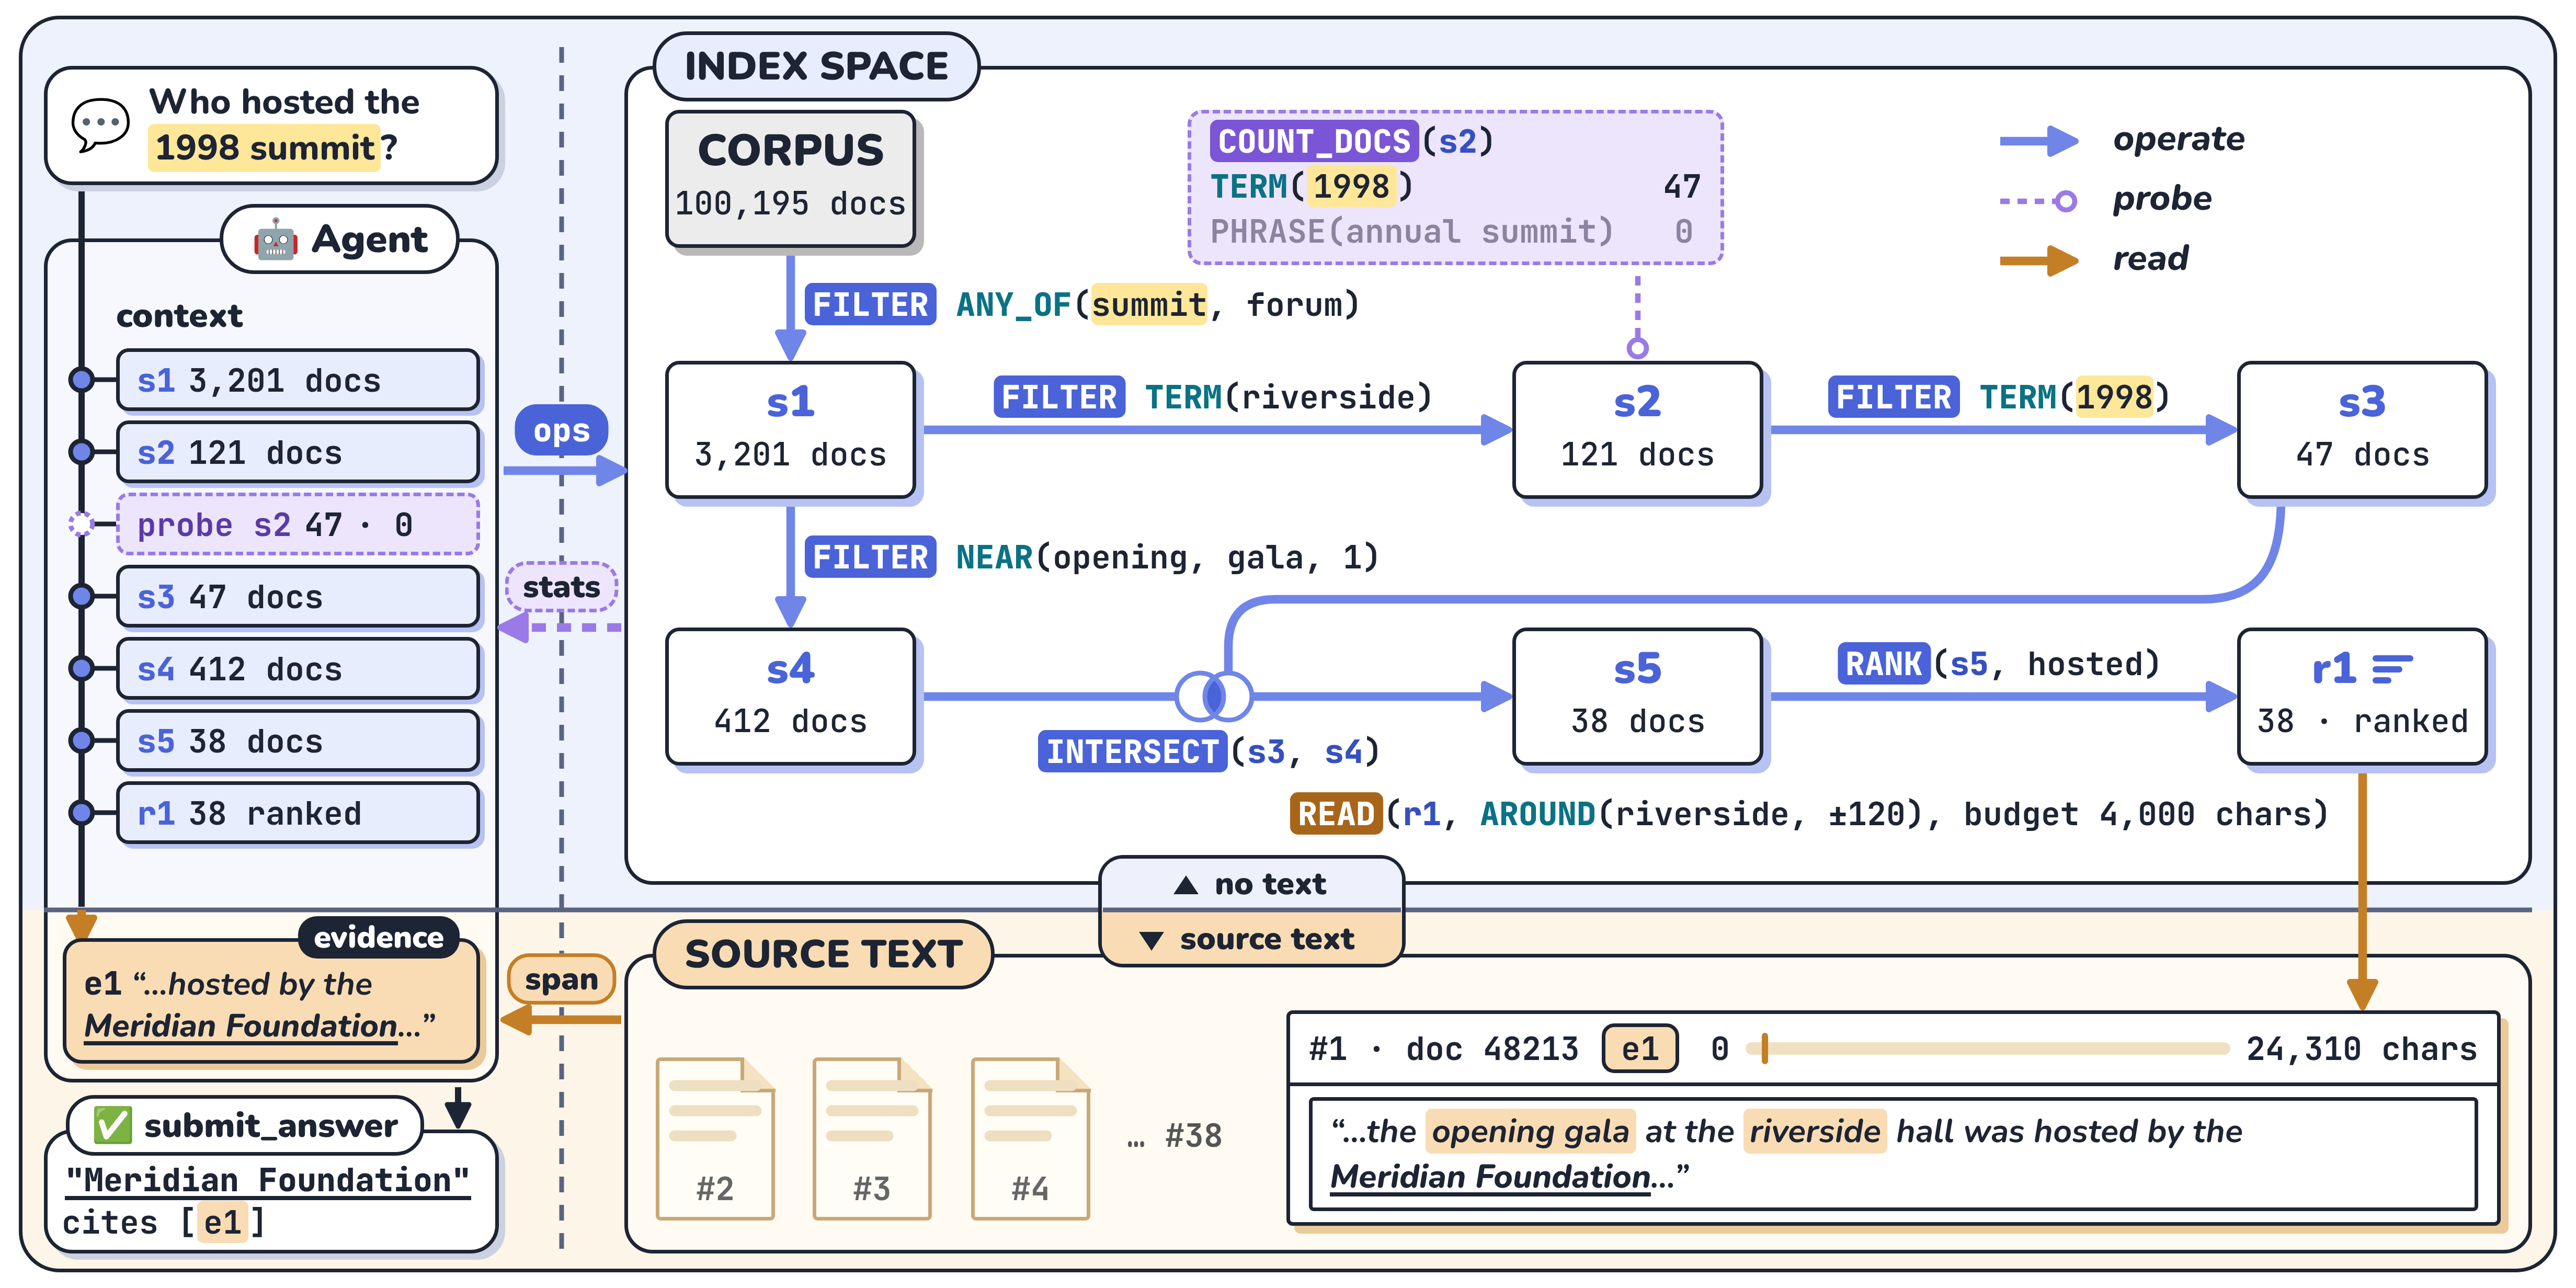Click the span pill label
The height and width of the screenshot is (1288, 2576).
561,980
